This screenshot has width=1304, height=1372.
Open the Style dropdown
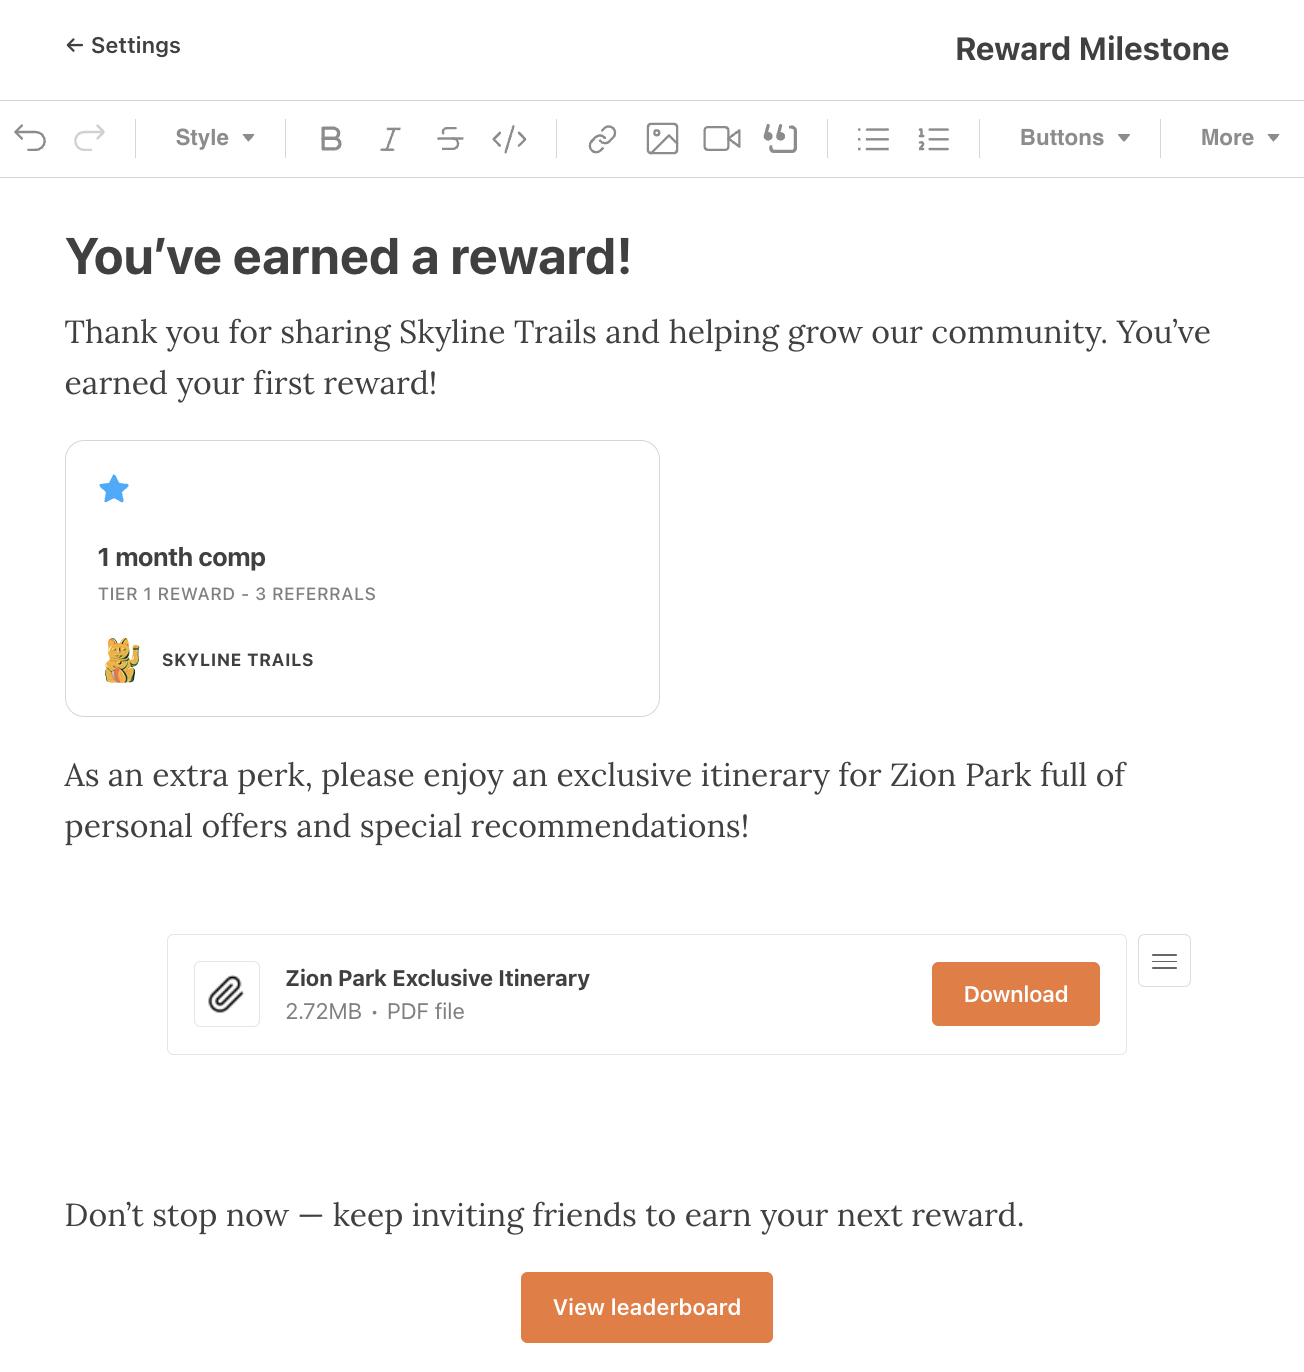[x=215, y=138]
